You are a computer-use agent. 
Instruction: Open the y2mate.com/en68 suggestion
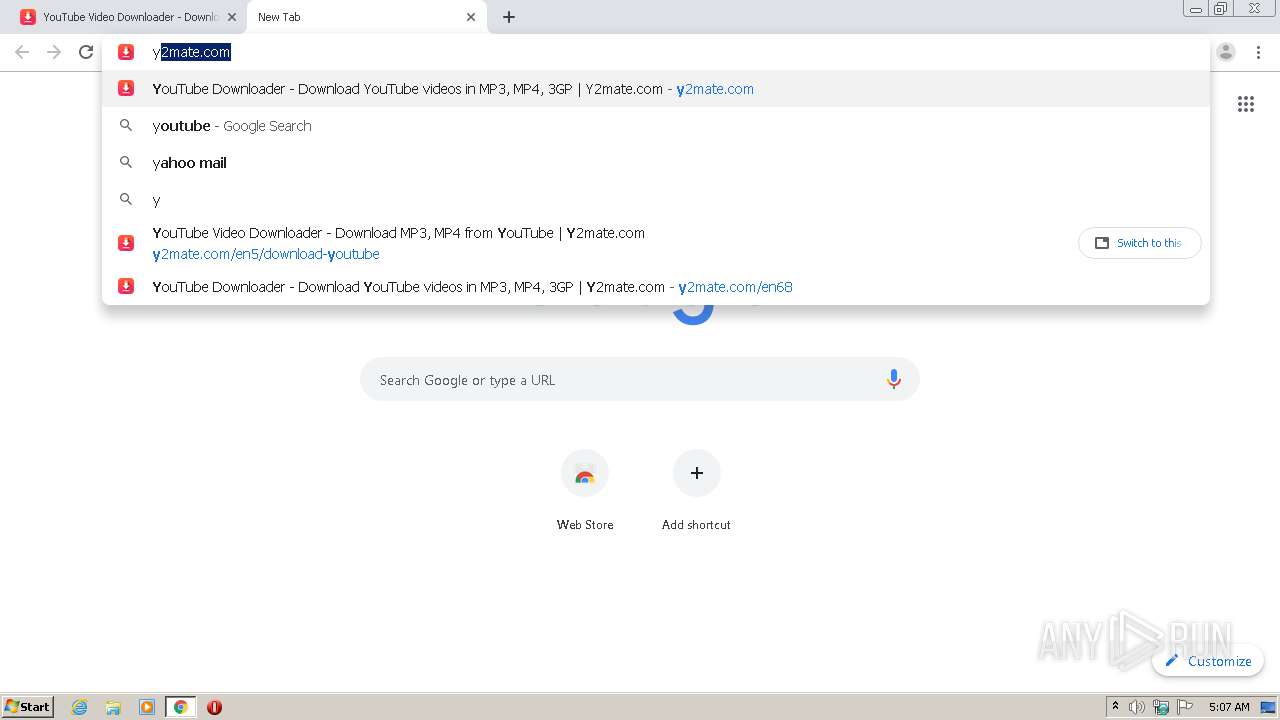(x=655, y=287)
